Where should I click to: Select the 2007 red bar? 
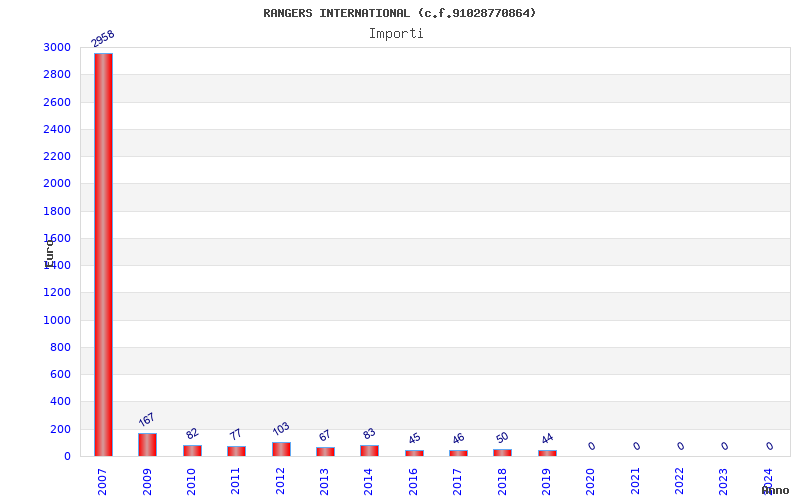103,255
